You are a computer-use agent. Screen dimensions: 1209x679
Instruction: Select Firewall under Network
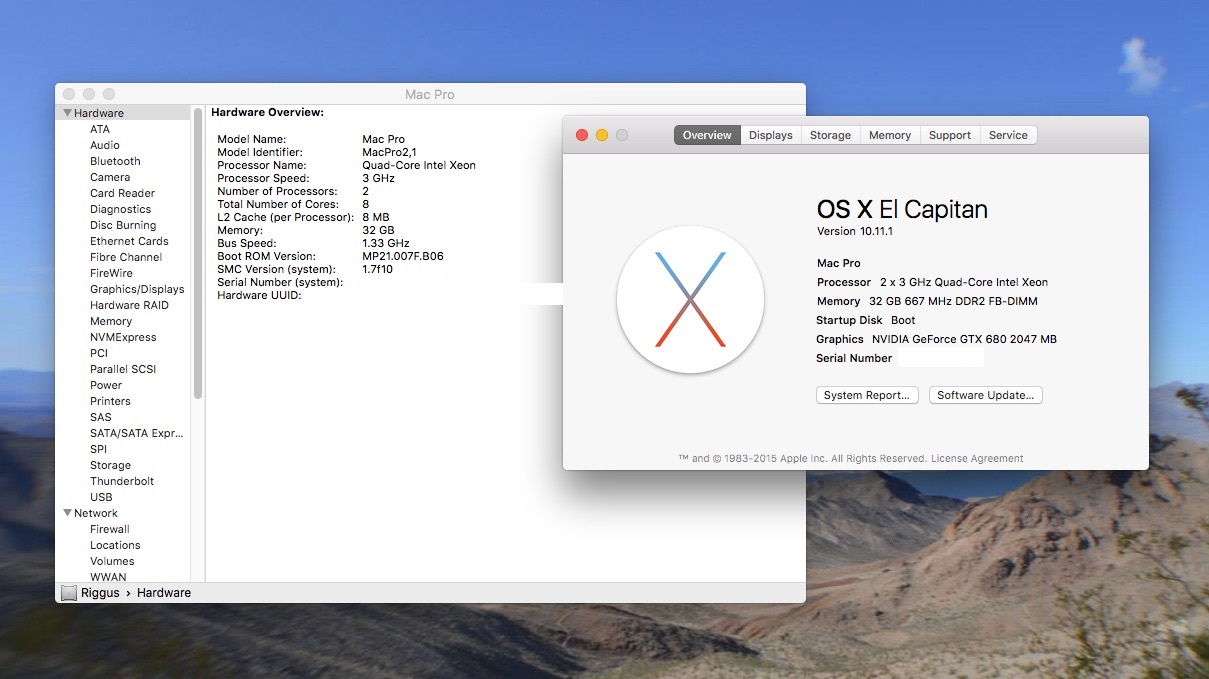click(110, 529)
